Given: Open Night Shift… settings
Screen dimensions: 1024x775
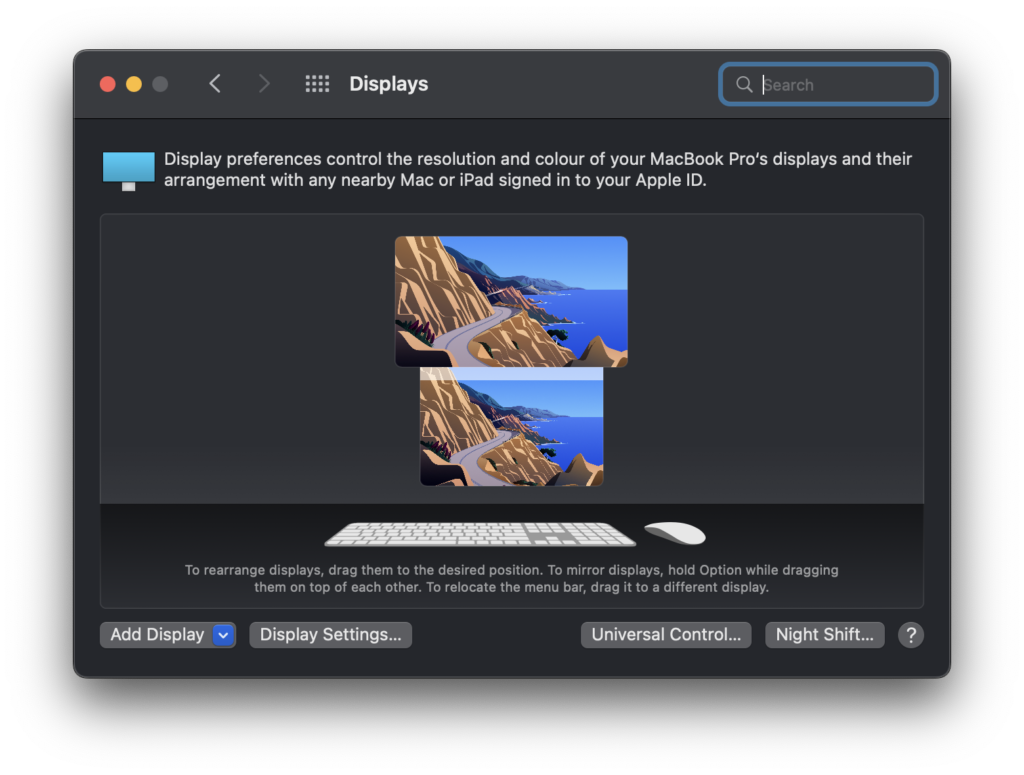Looking at the screenshot, I should click(x=825, y=635).
